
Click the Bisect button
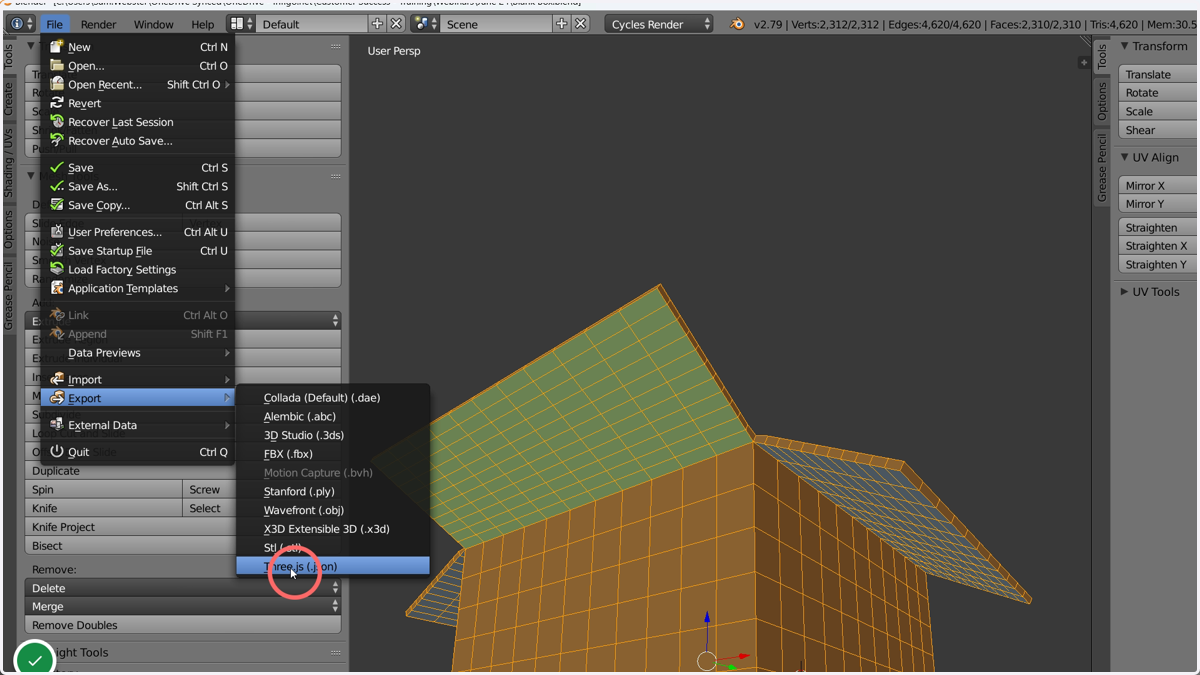tap(130, 546)
